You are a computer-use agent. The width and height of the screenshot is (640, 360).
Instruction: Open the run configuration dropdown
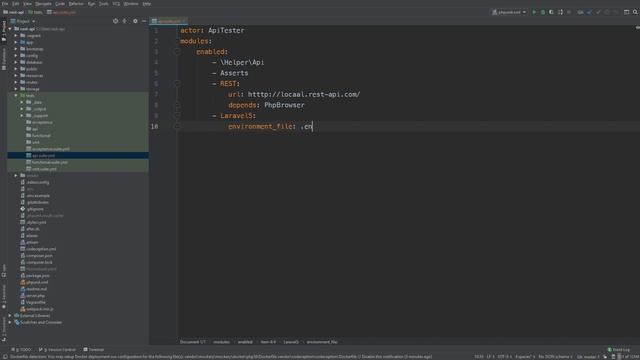[509, 12]
